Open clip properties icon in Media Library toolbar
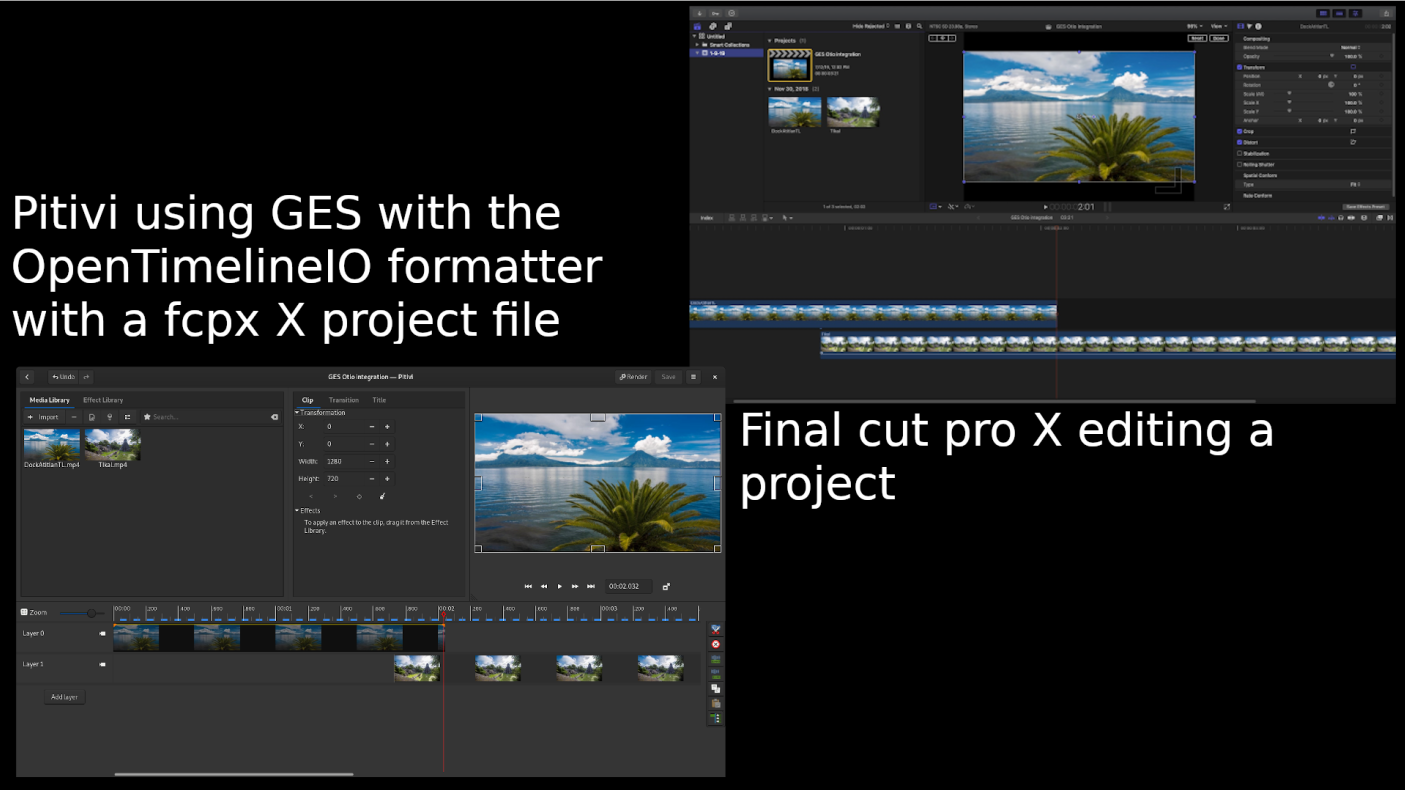 (x=92, y=417)
